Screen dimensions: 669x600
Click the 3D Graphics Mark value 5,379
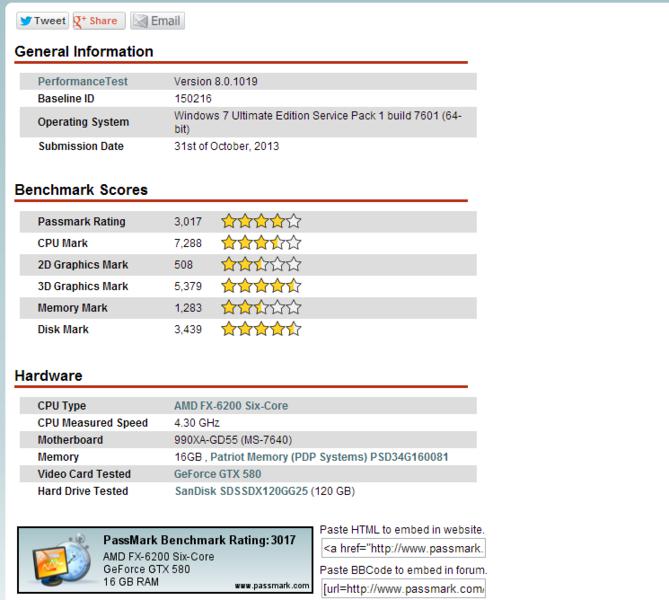click(x=188, y=286)
